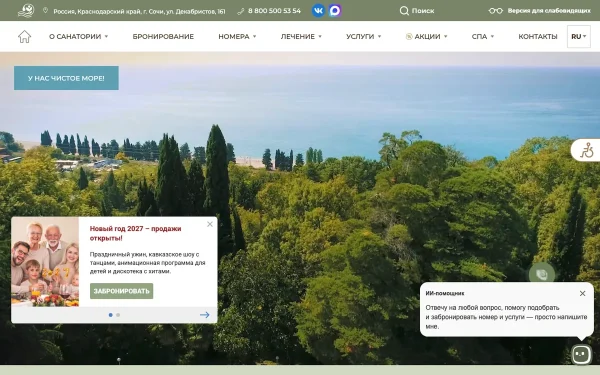
Task: Go to the home page via the house icon
Action: (24, 37)
